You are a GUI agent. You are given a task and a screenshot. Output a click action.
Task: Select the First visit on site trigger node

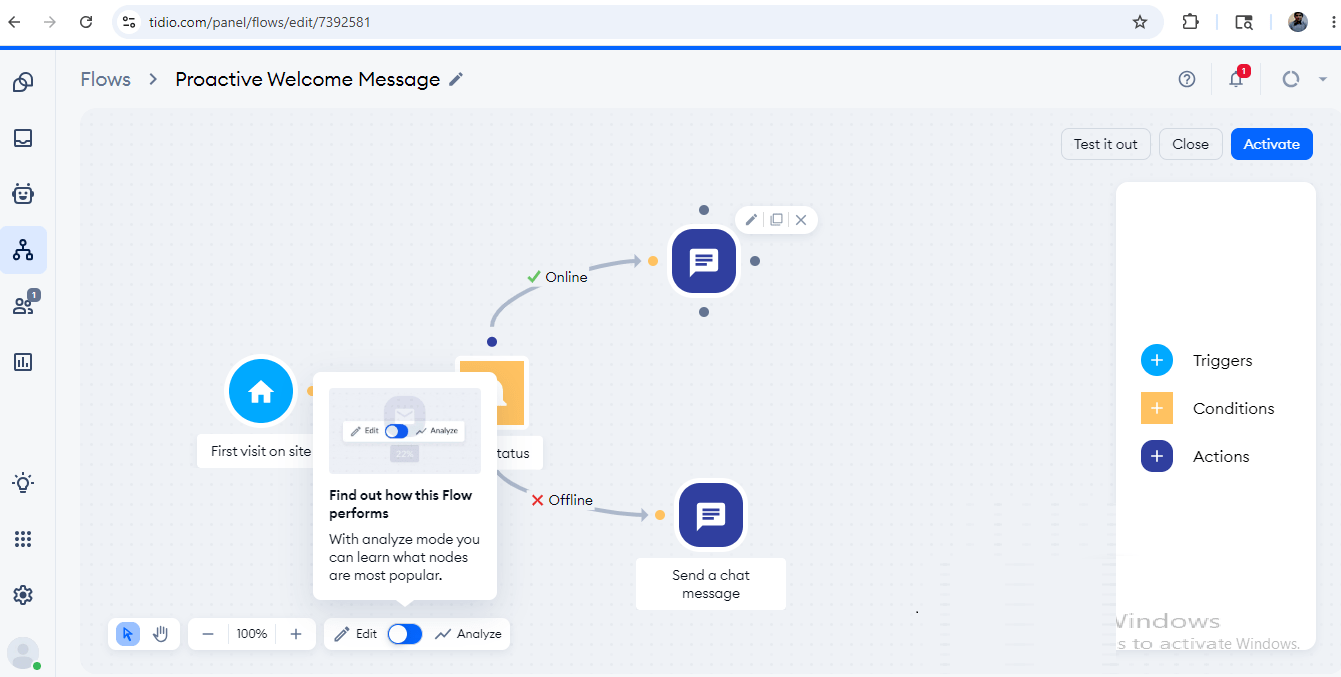pos(261,391)
